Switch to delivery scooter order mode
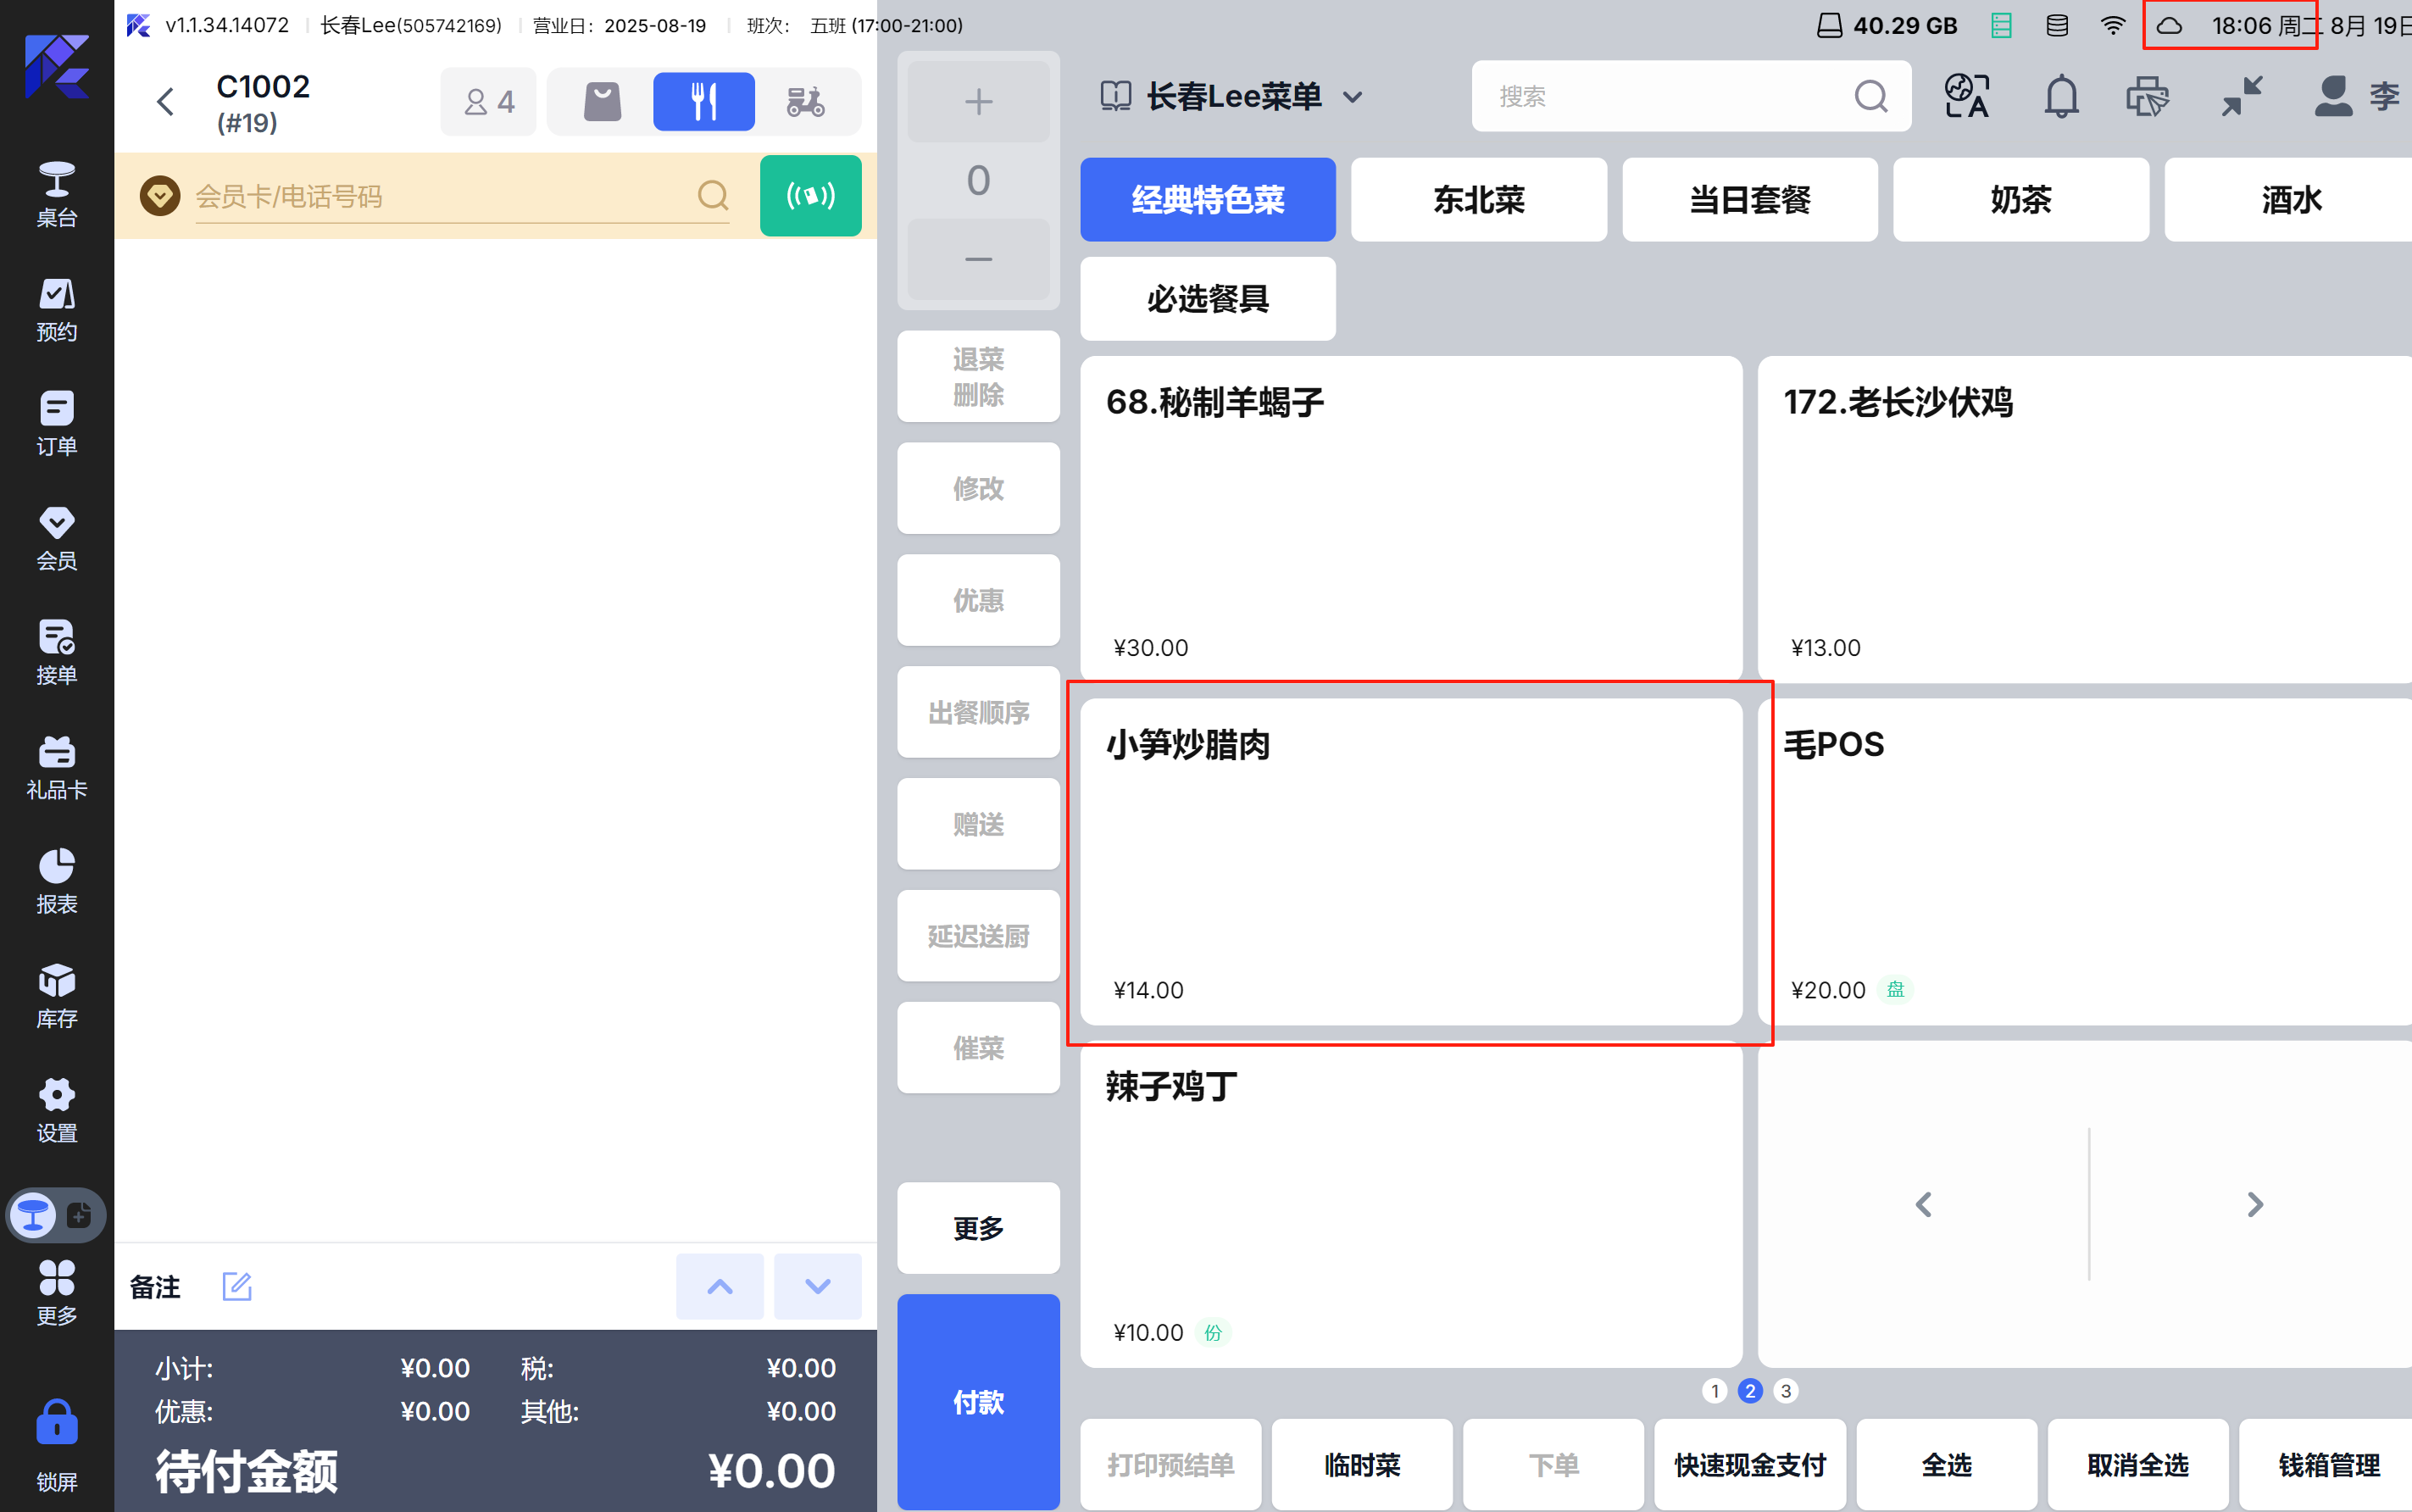This screenshot has height=1512, width=2412. [x=805, y=101]
